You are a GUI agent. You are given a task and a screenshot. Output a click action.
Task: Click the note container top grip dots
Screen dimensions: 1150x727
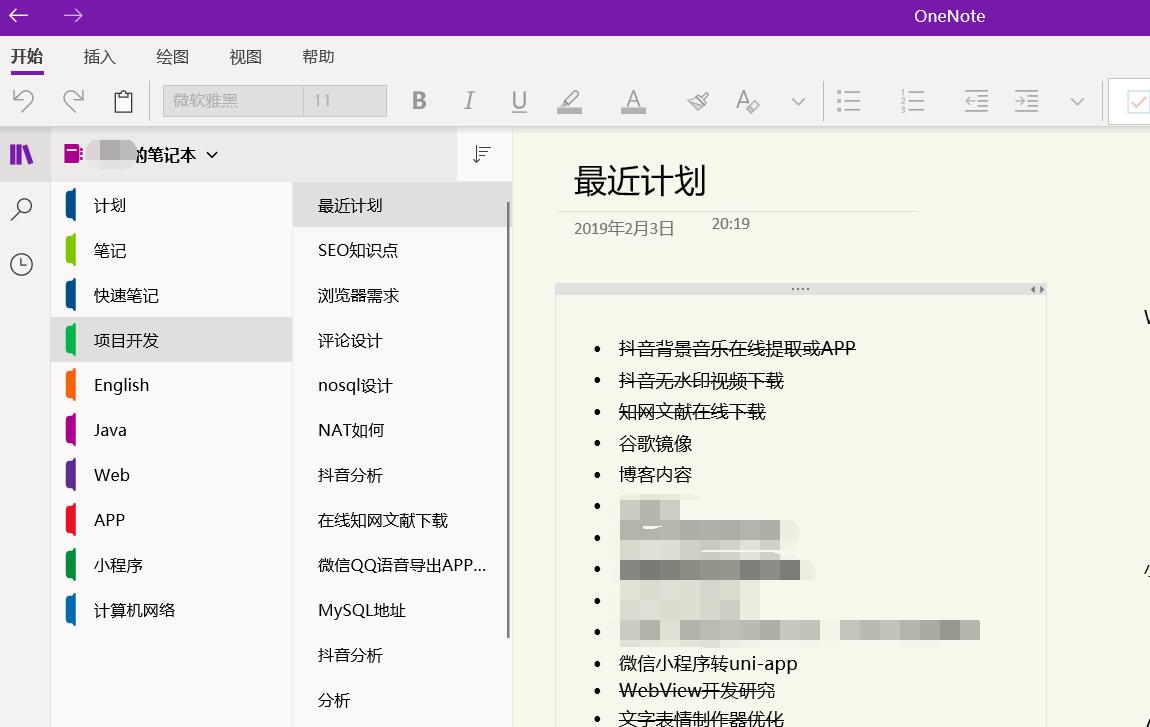tap(800, 289)
